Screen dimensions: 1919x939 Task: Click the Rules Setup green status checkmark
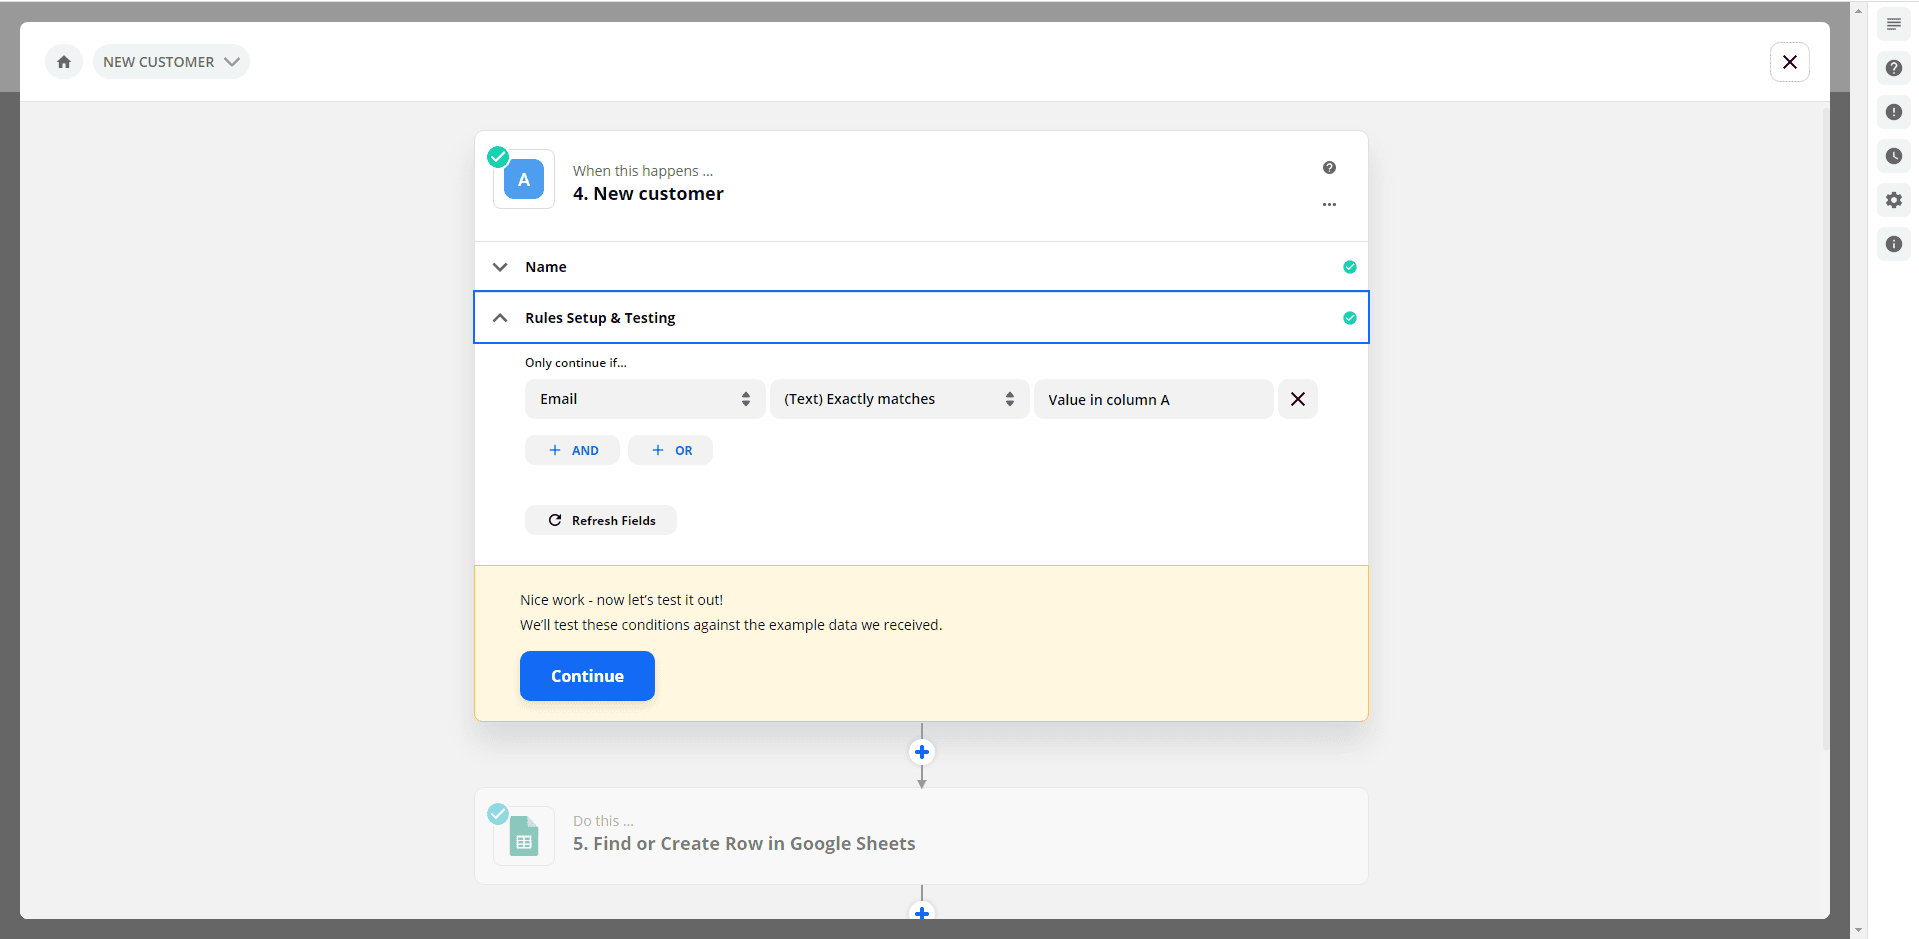(x=1349, y=318)
